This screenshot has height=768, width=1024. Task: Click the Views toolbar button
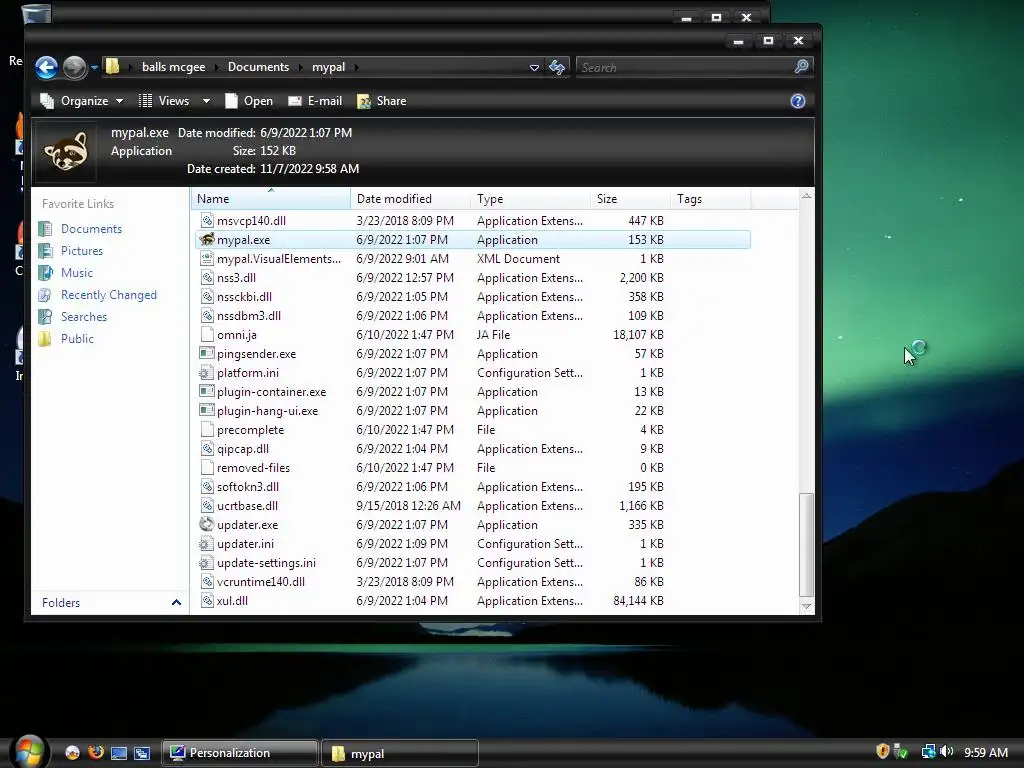coord(164,101)
